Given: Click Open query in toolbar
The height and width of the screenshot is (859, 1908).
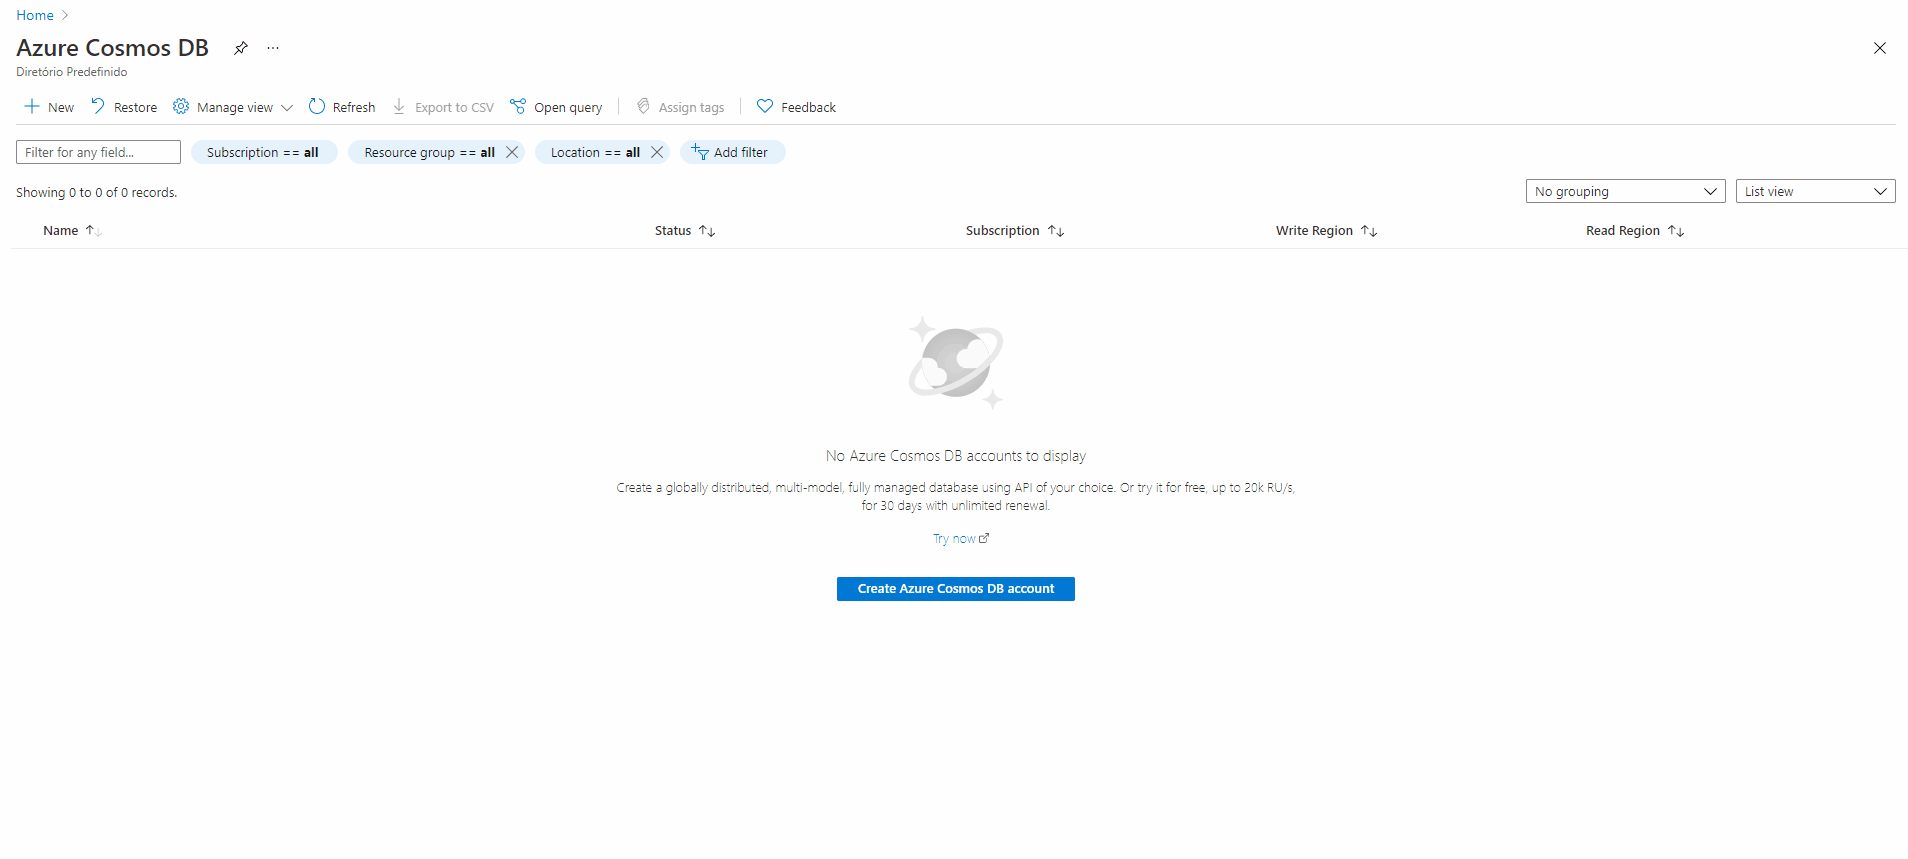Looking at the screenshot, I should tap(556, 107).
